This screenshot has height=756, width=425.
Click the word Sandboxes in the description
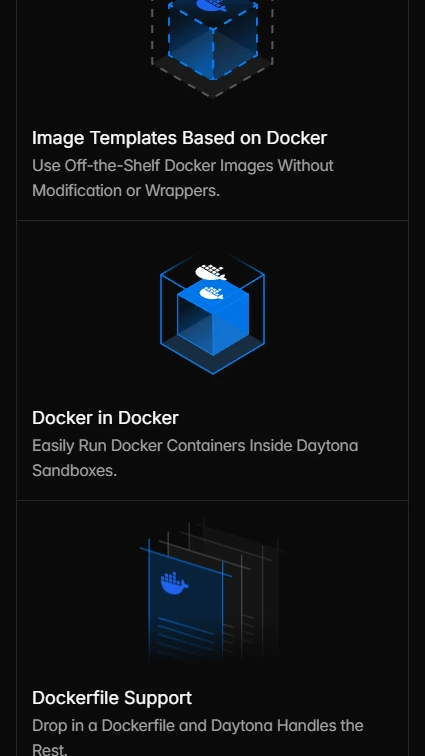click(74, 470)
